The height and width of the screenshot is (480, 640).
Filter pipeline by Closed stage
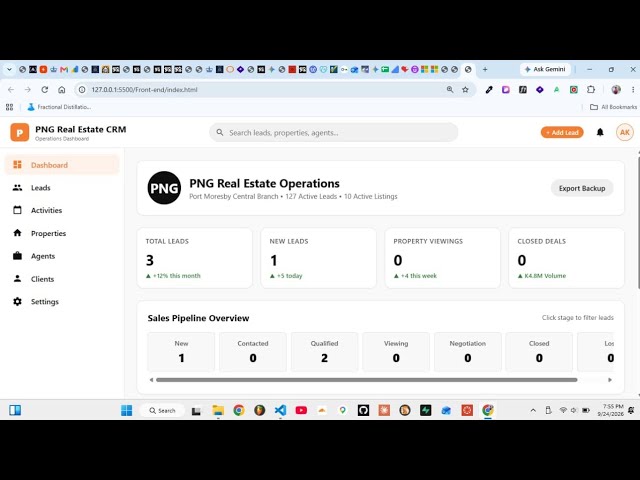[539, 351]
